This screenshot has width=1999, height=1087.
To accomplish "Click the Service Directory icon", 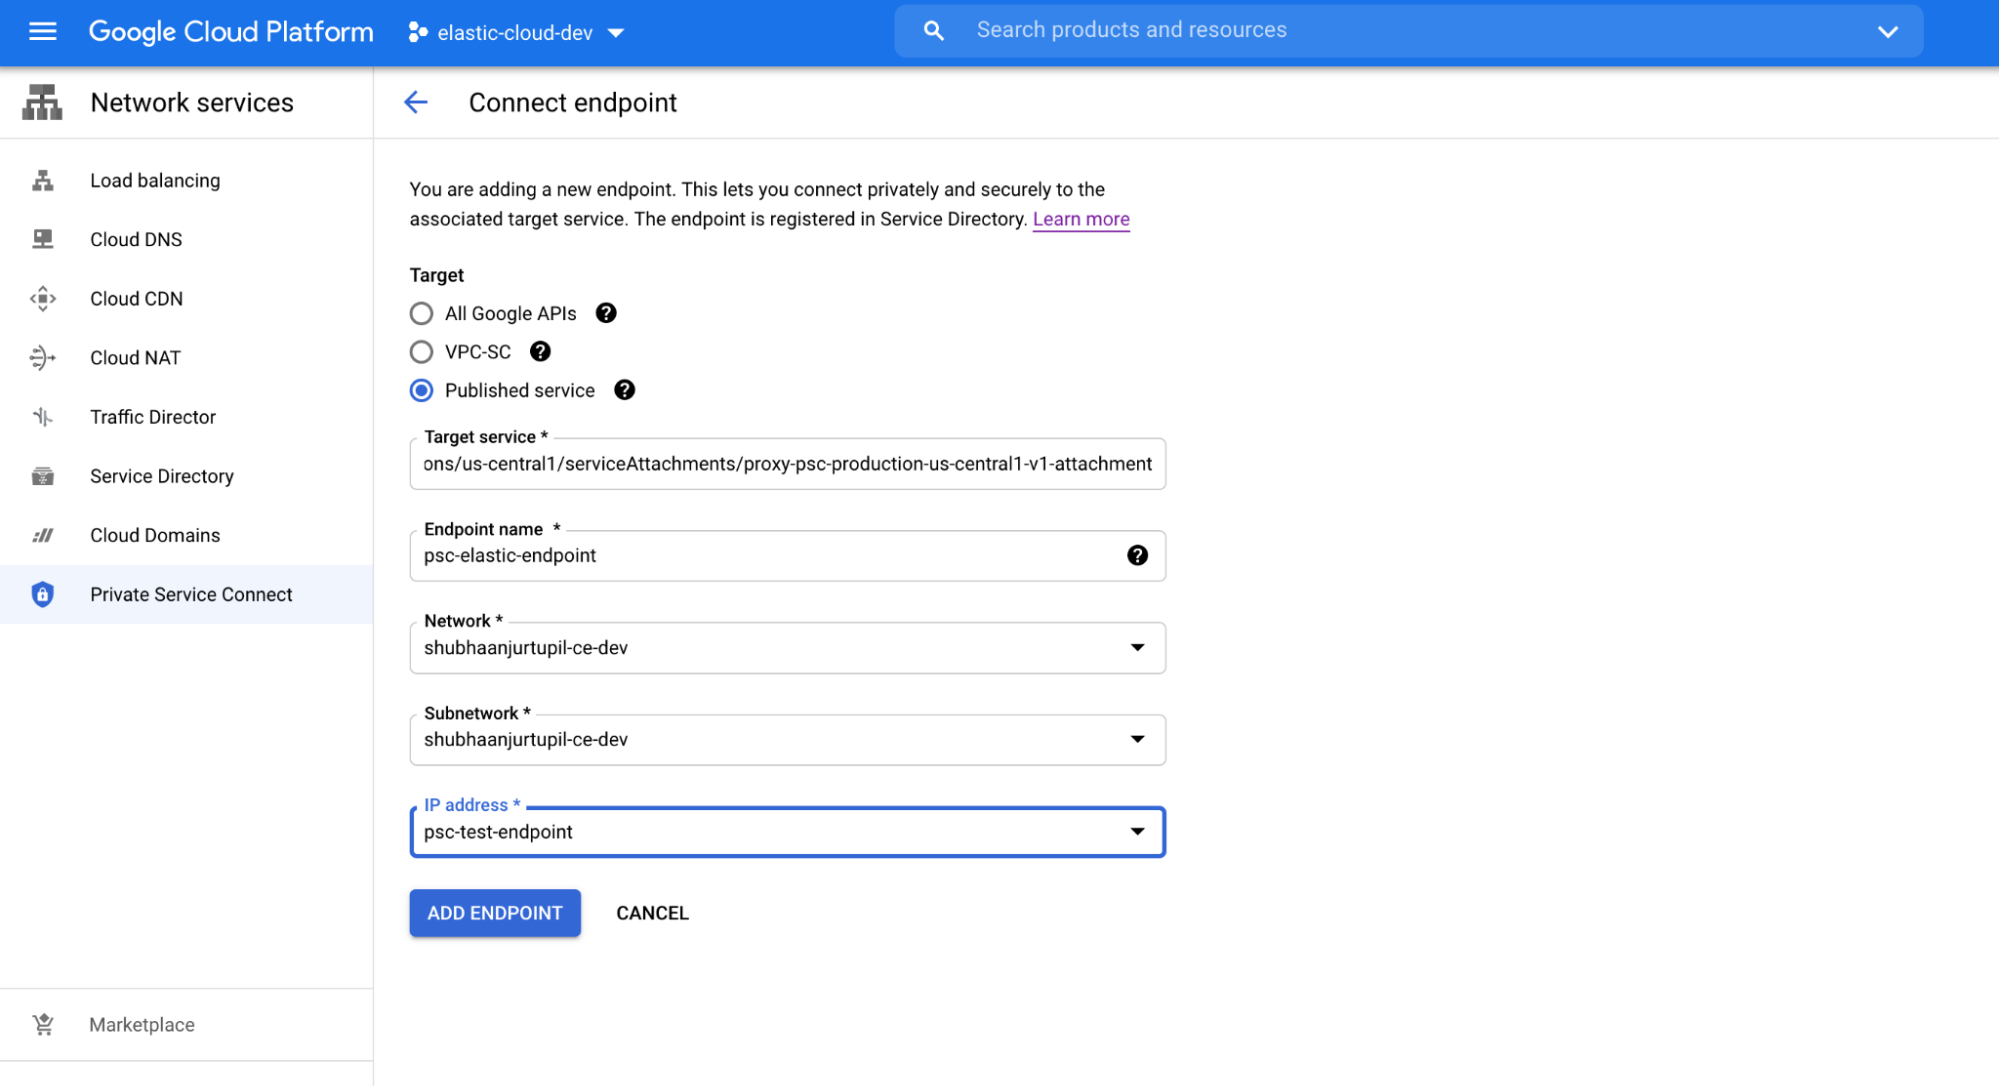I will pyautogui.click(x=42, y=476).
